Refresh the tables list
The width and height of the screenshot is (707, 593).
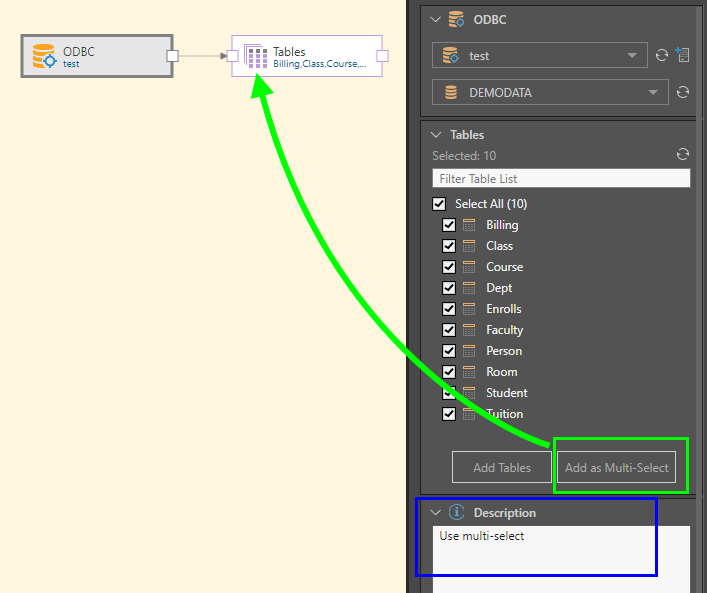pos(683,154)
